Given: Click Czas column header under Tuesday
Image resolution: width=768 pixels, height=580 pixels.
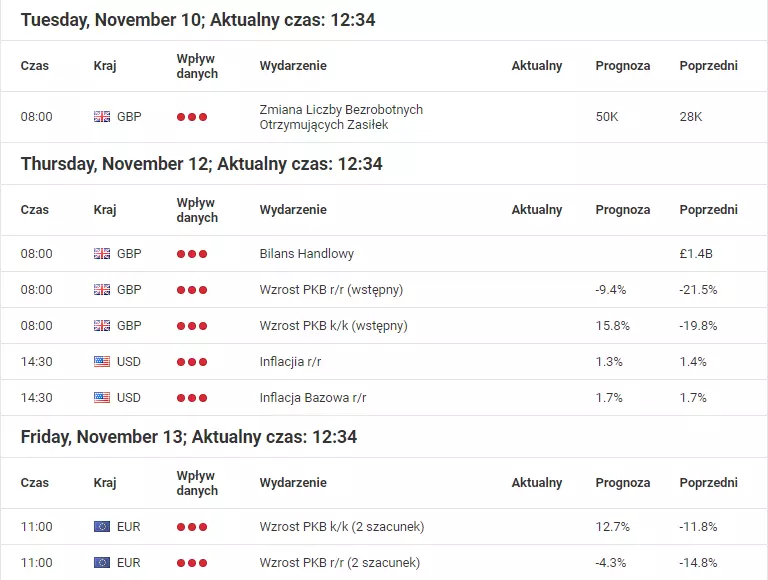Looking at the screenshot, I should click(x=35, y=66).
